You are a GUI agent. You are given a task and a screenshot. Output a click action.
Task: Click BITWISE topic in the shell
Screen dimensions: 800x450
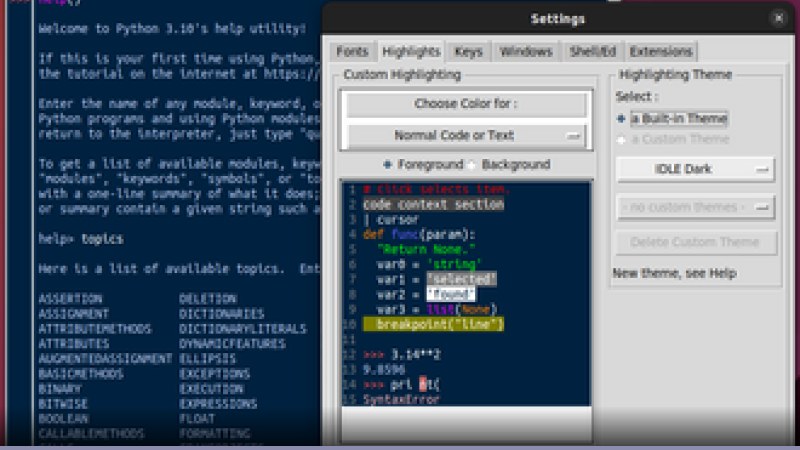click(63, 404)
